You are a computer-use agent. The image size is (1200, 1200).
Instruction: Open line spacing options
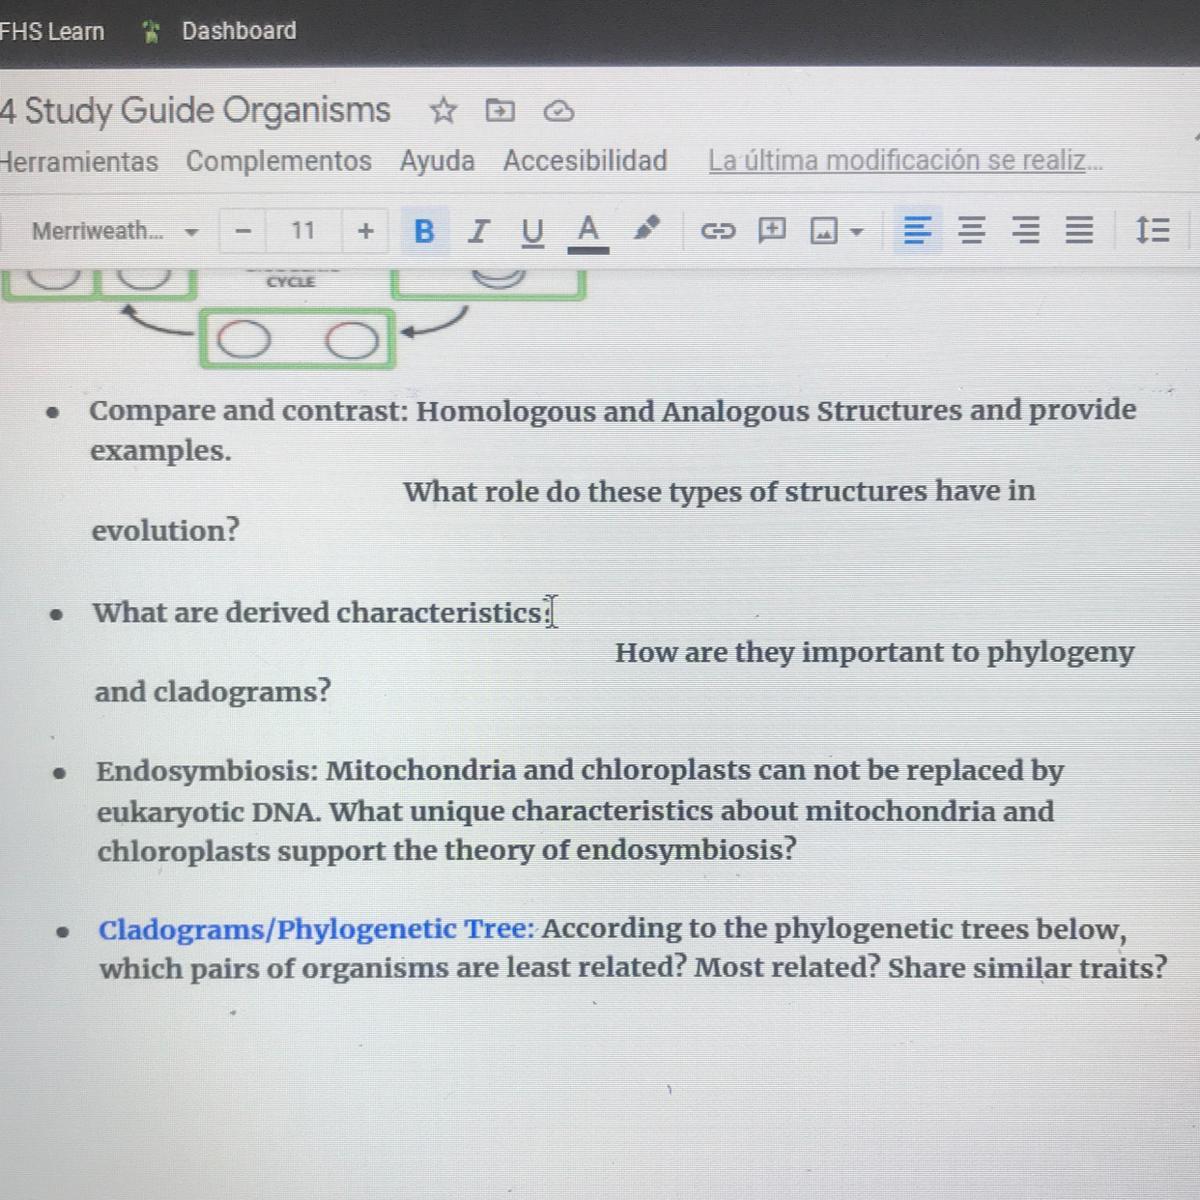pos(1152,231)
